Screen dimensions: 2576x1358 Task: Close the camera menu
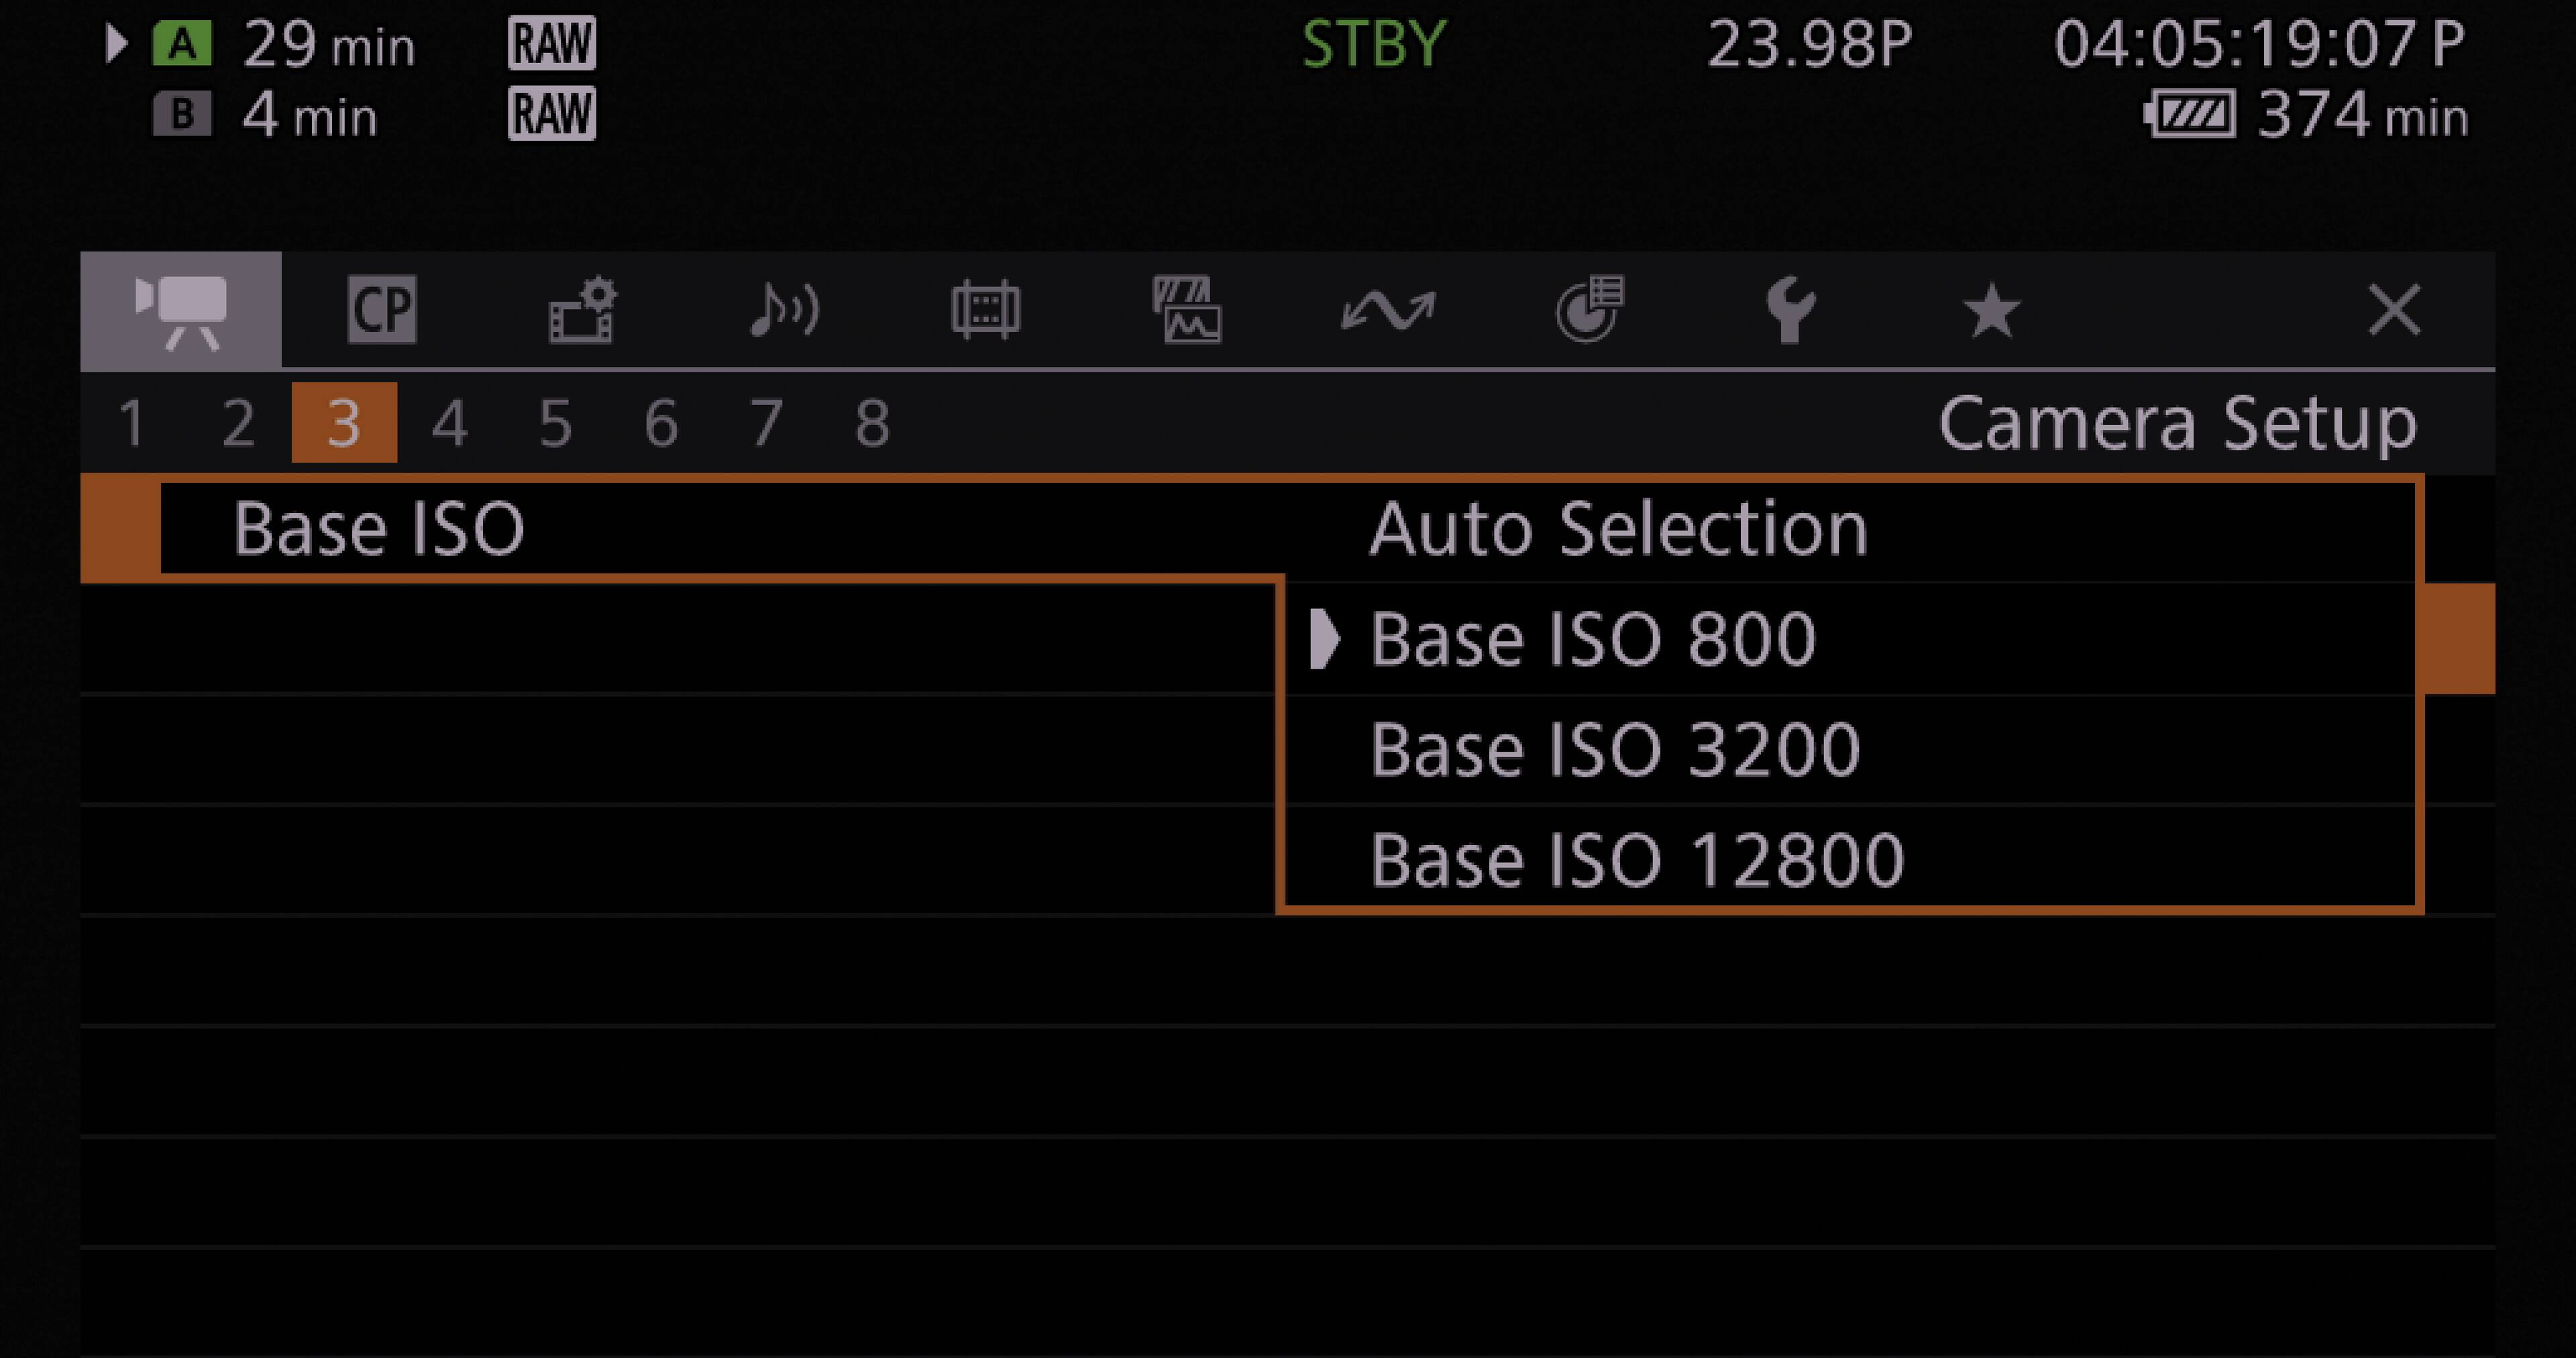(x=2393, y=310)
